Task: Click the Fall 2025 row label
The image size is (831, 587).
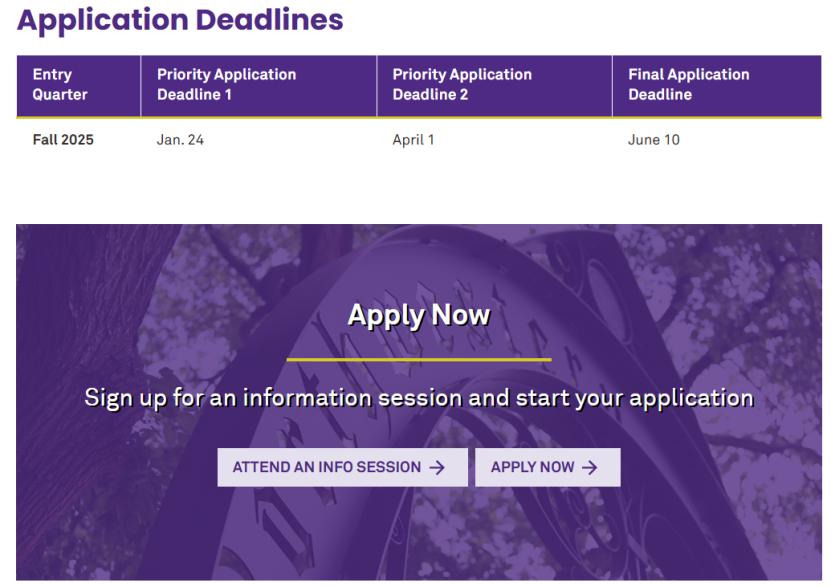Action: (x=63, y=140)
